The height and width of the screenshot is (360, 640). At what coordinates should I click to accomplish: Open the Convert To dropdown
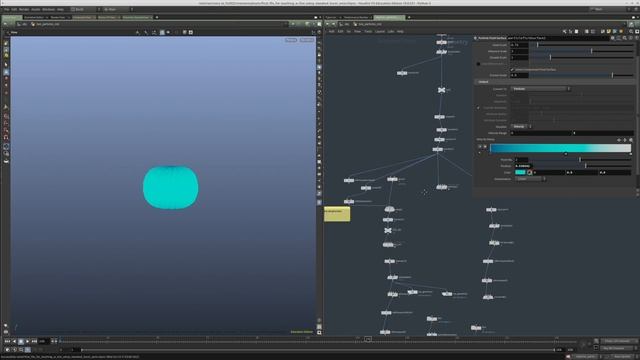(x=540, y=89)
